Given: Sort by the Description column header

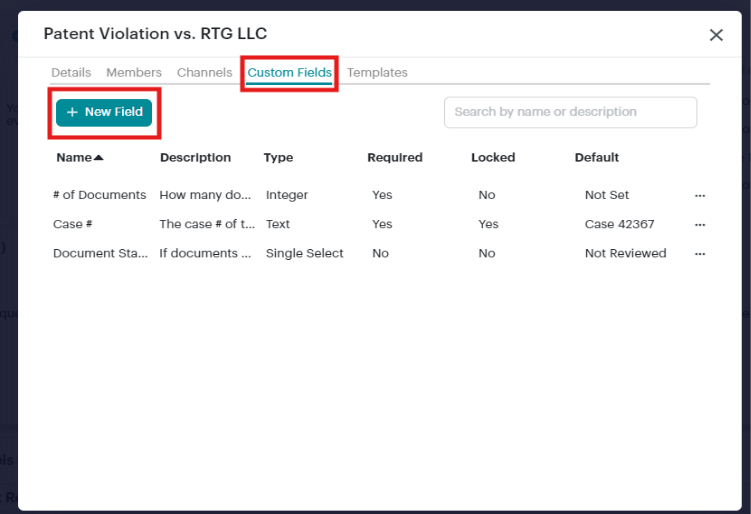Looking at the screenshot, I should [195, 158].
